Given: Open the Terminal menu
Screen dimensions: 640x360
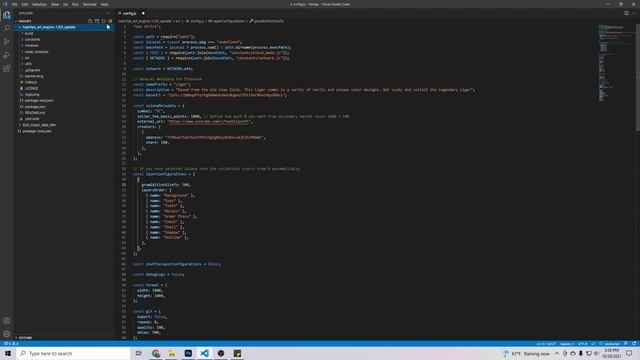Looking at the screenshot, I should click(x=89, y=4).
